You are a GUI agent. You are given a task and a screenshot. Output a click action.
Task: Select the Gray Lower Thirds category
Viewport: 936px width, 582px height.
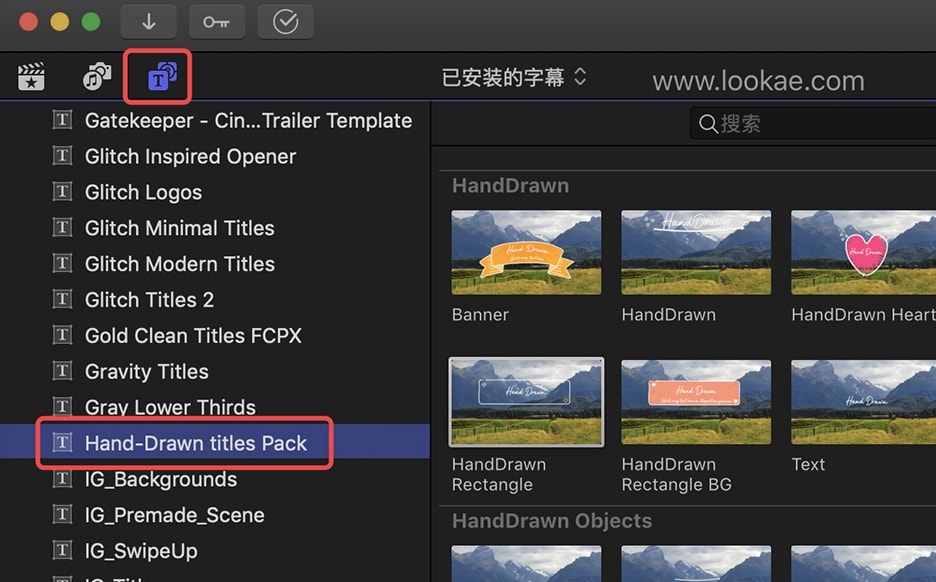click(x=170, y=407)
